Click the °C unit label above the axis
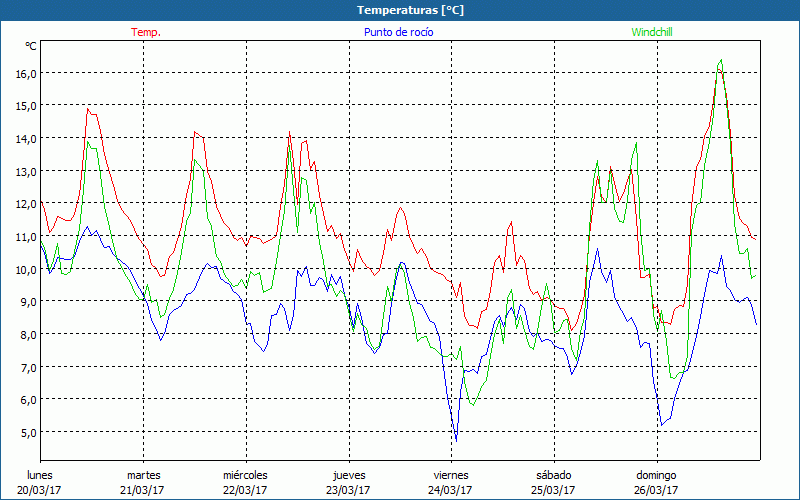The width and height of the screenshot is (800, 500). [x=31, y=46]
